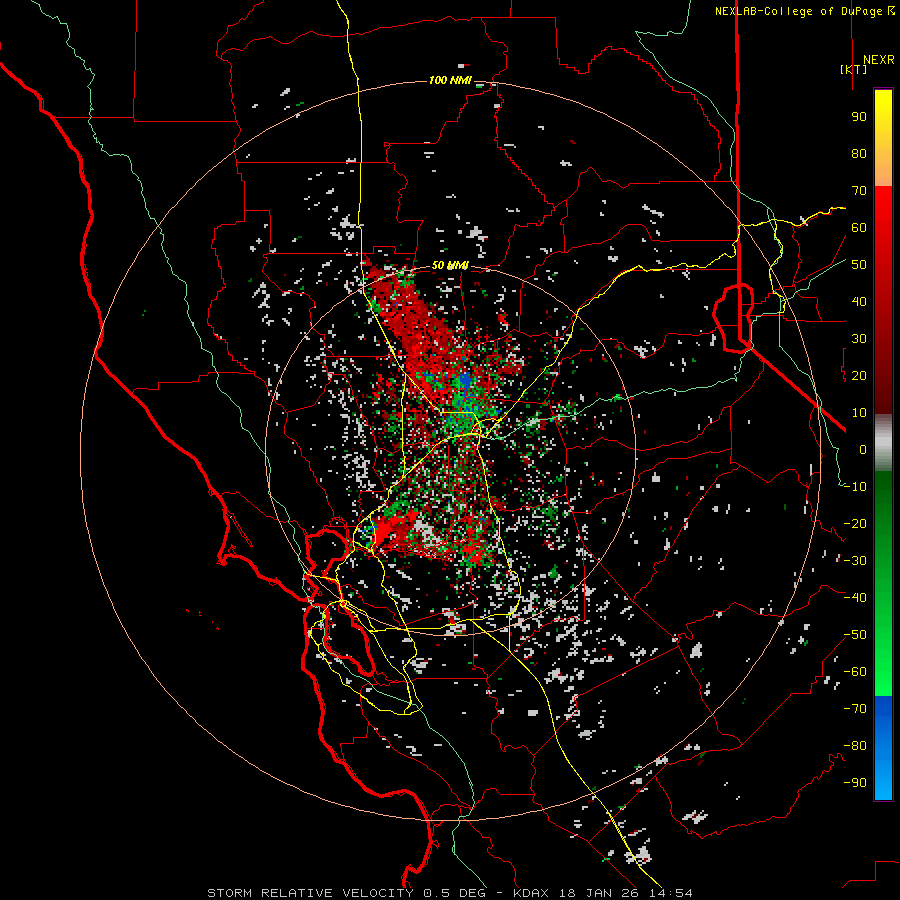Click the 40 value on velocity scale
Image resolution: width=900 pixels, height=900 pixels.
pos(859,302)
